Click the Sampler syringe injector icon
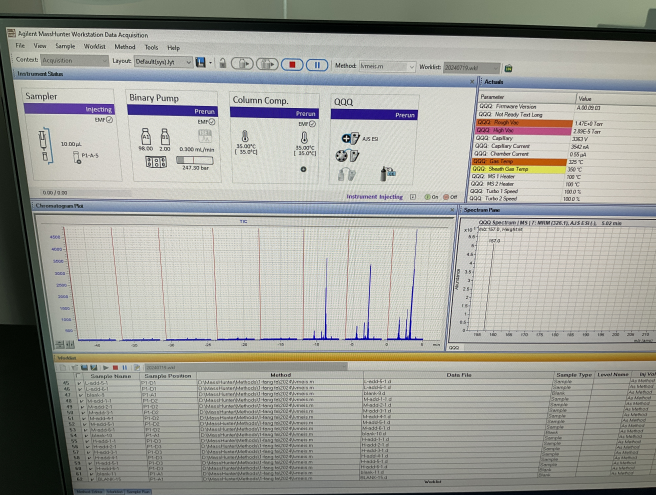 44,146
